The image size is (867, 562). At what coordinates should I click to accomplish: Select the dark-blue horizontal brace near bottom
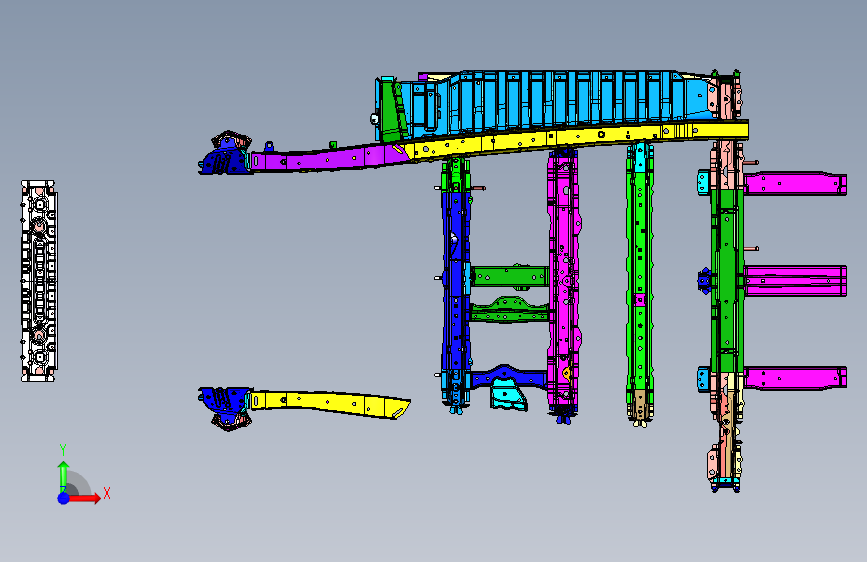pos(509,377)
